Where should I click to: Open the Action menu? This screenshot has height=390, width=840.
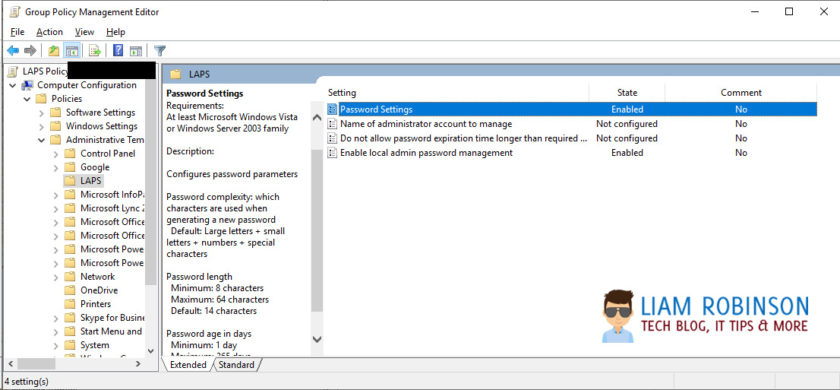coord(49,32)
